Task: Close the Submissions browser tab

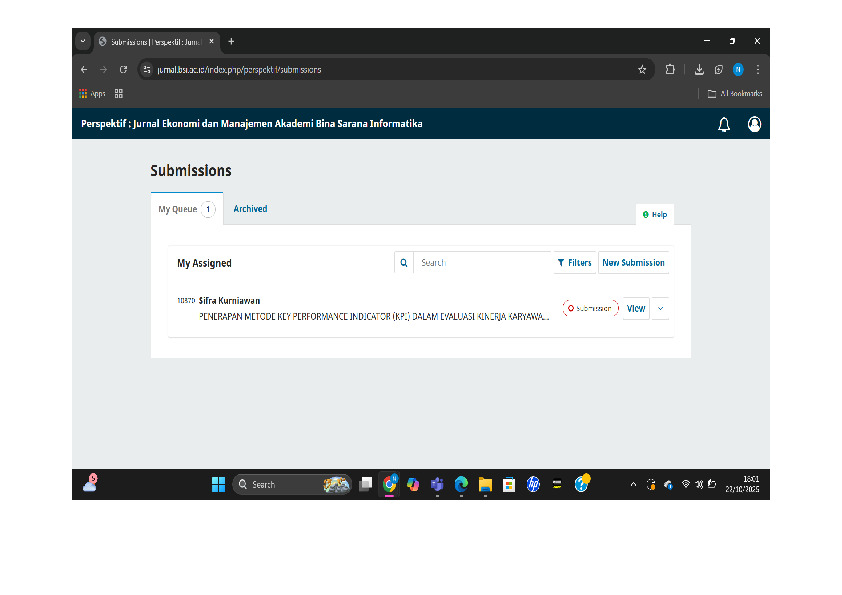Action: [x=212, y=41]
